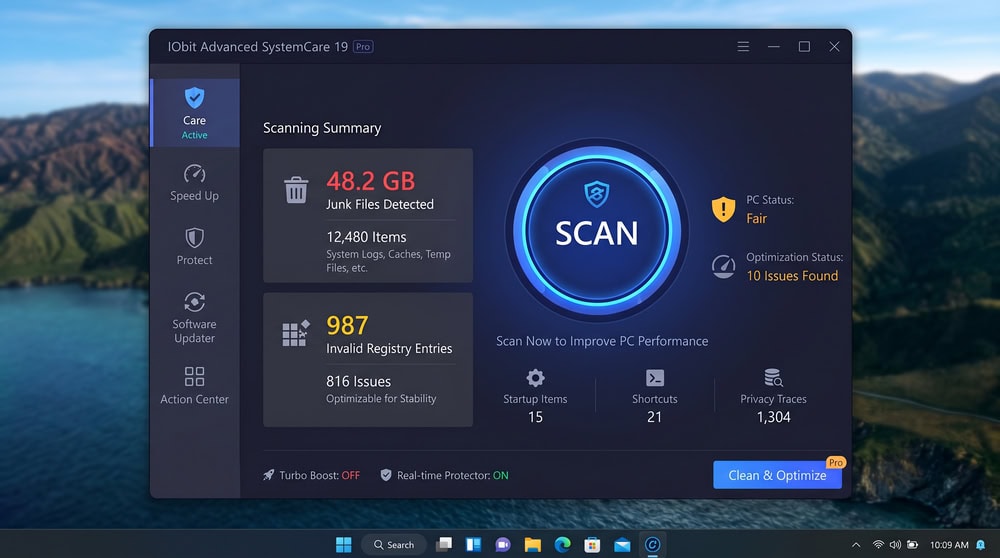Click the Optimization Status gauge icon
The height and width of the screenshot is (558, 1000).
723,267
